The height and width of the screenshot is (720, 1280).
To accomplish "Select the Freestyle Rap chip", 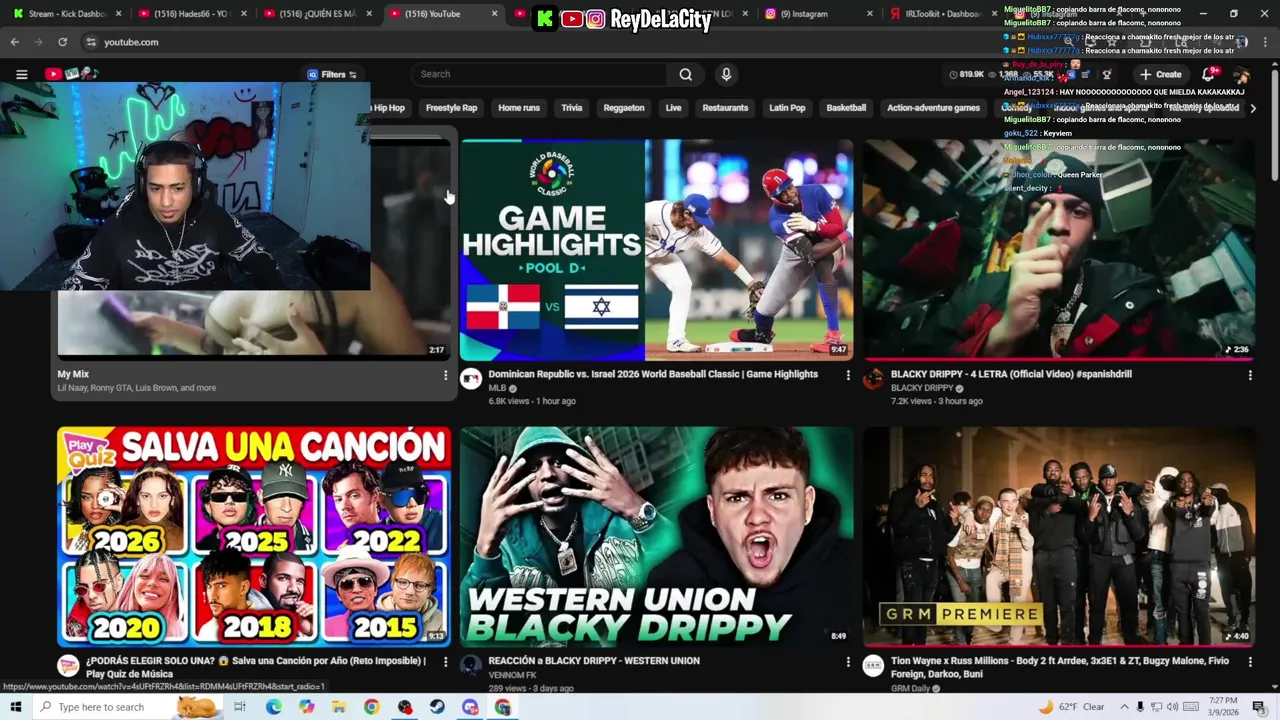I will coord(451,108).
